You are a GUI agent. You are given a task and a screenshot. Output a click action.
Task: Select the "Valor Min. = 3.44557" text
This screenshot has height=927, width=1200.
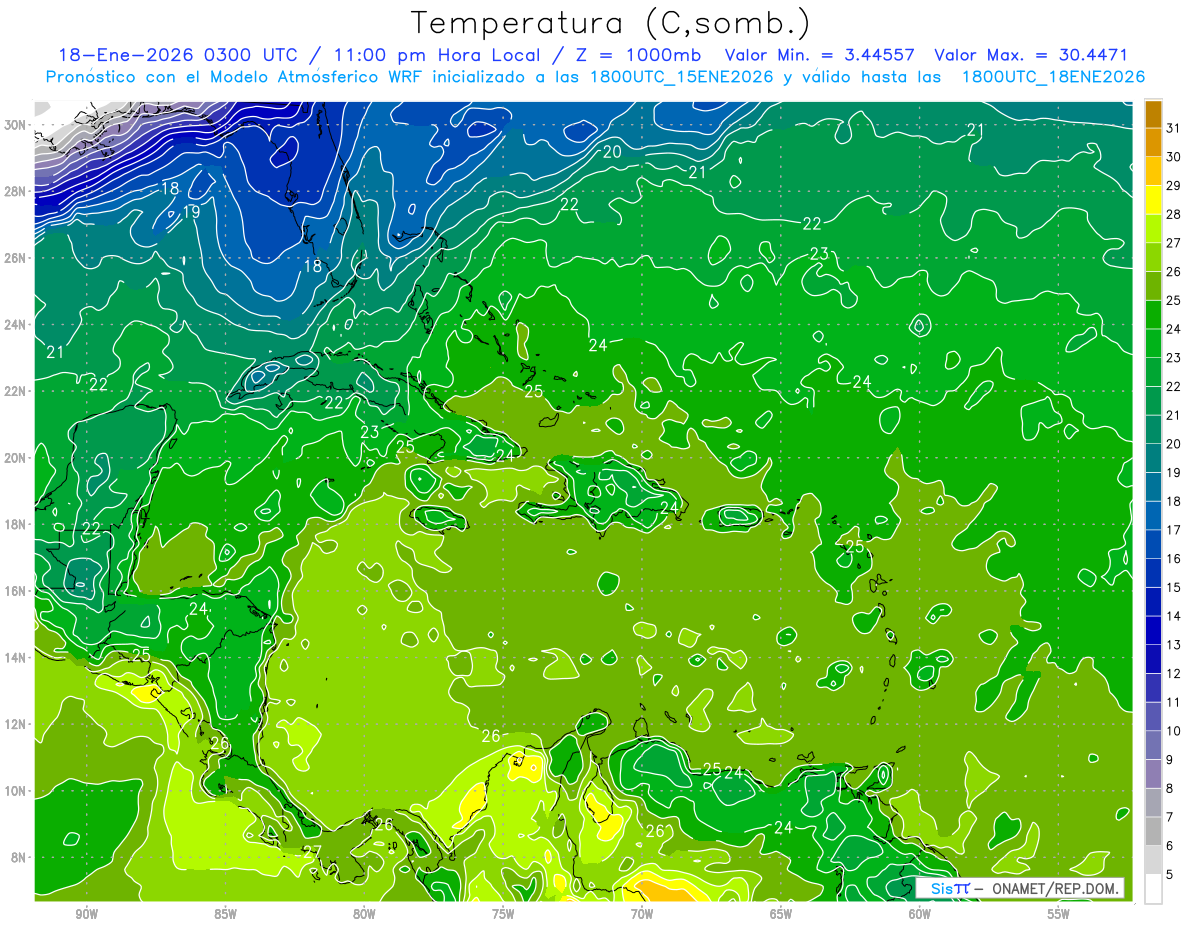tap(822, 56)
